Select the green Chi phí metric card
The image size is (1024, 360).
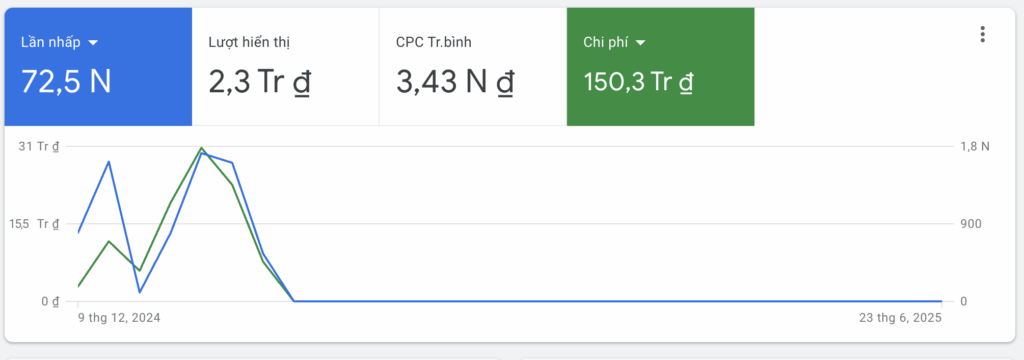[x=660, y=67]
